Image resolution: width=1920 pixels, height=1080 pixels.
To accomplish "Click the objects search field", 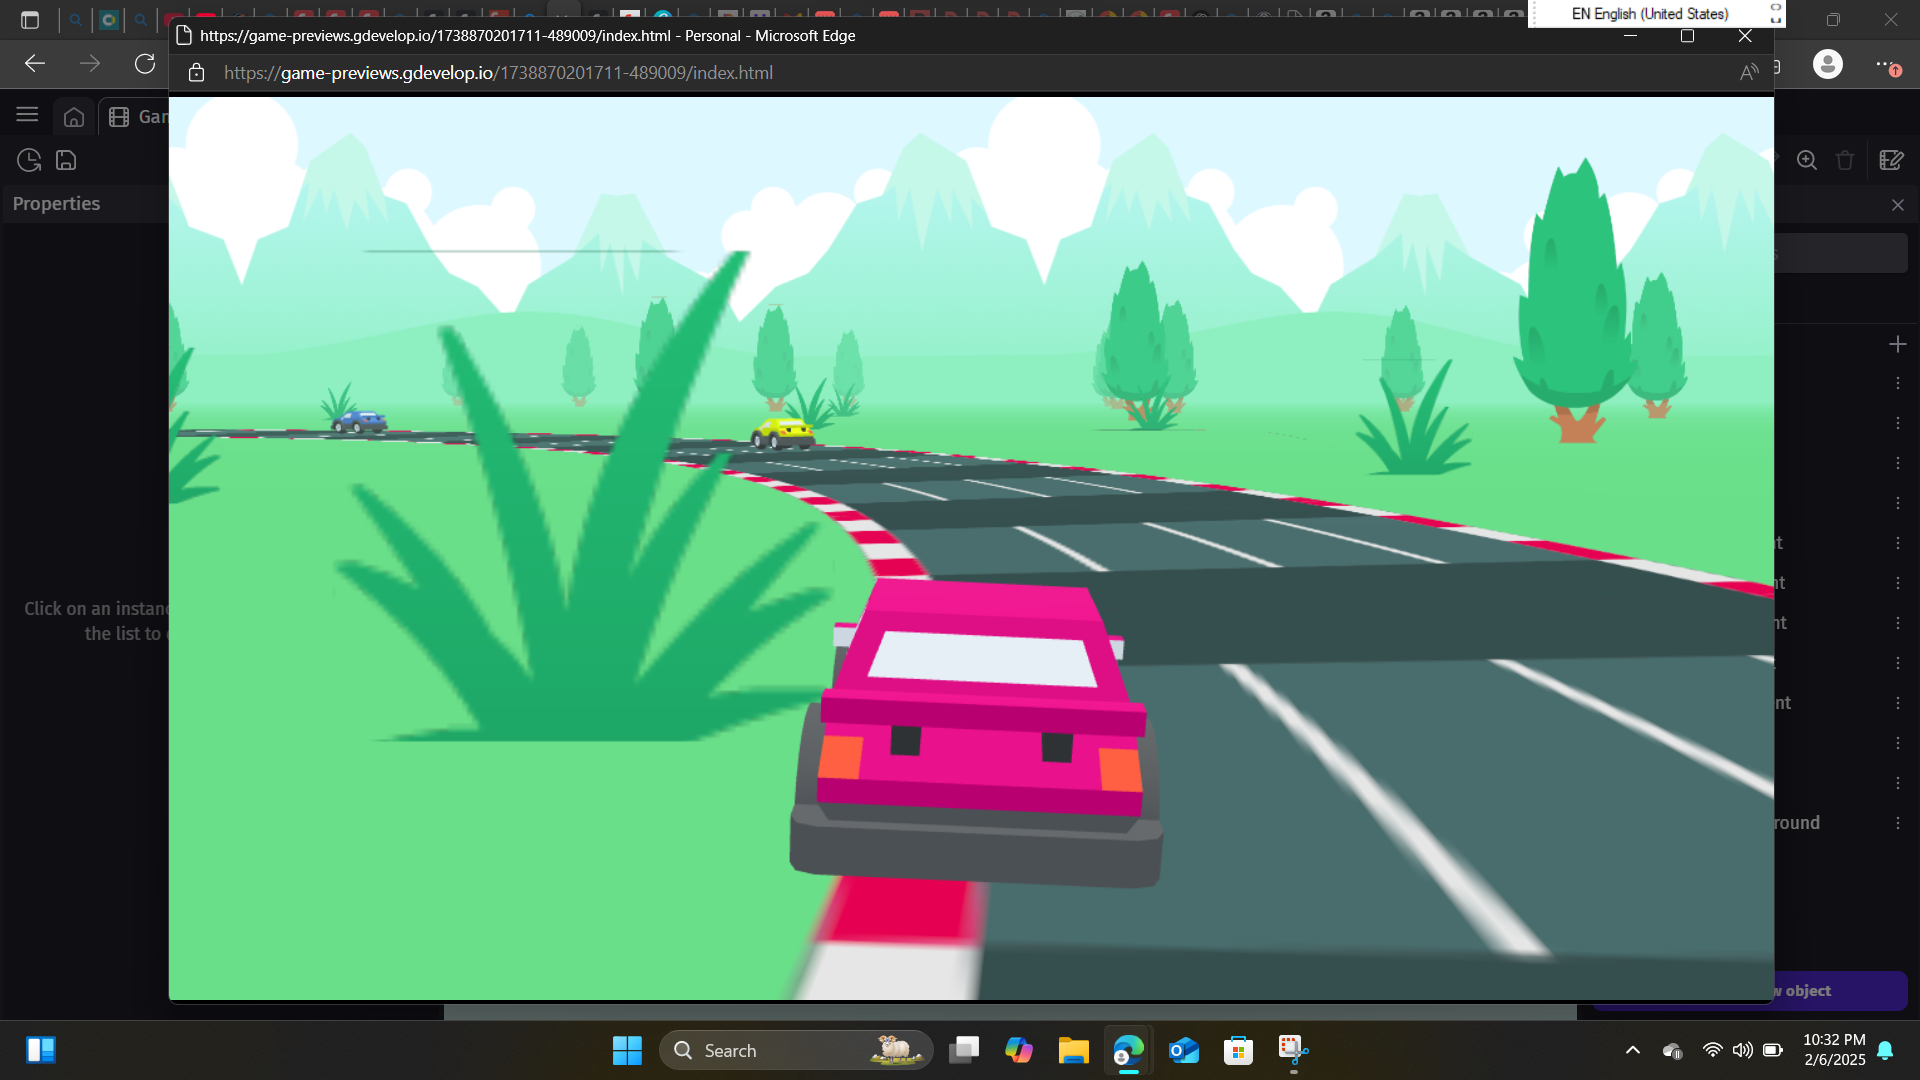I will [1842, 254].
